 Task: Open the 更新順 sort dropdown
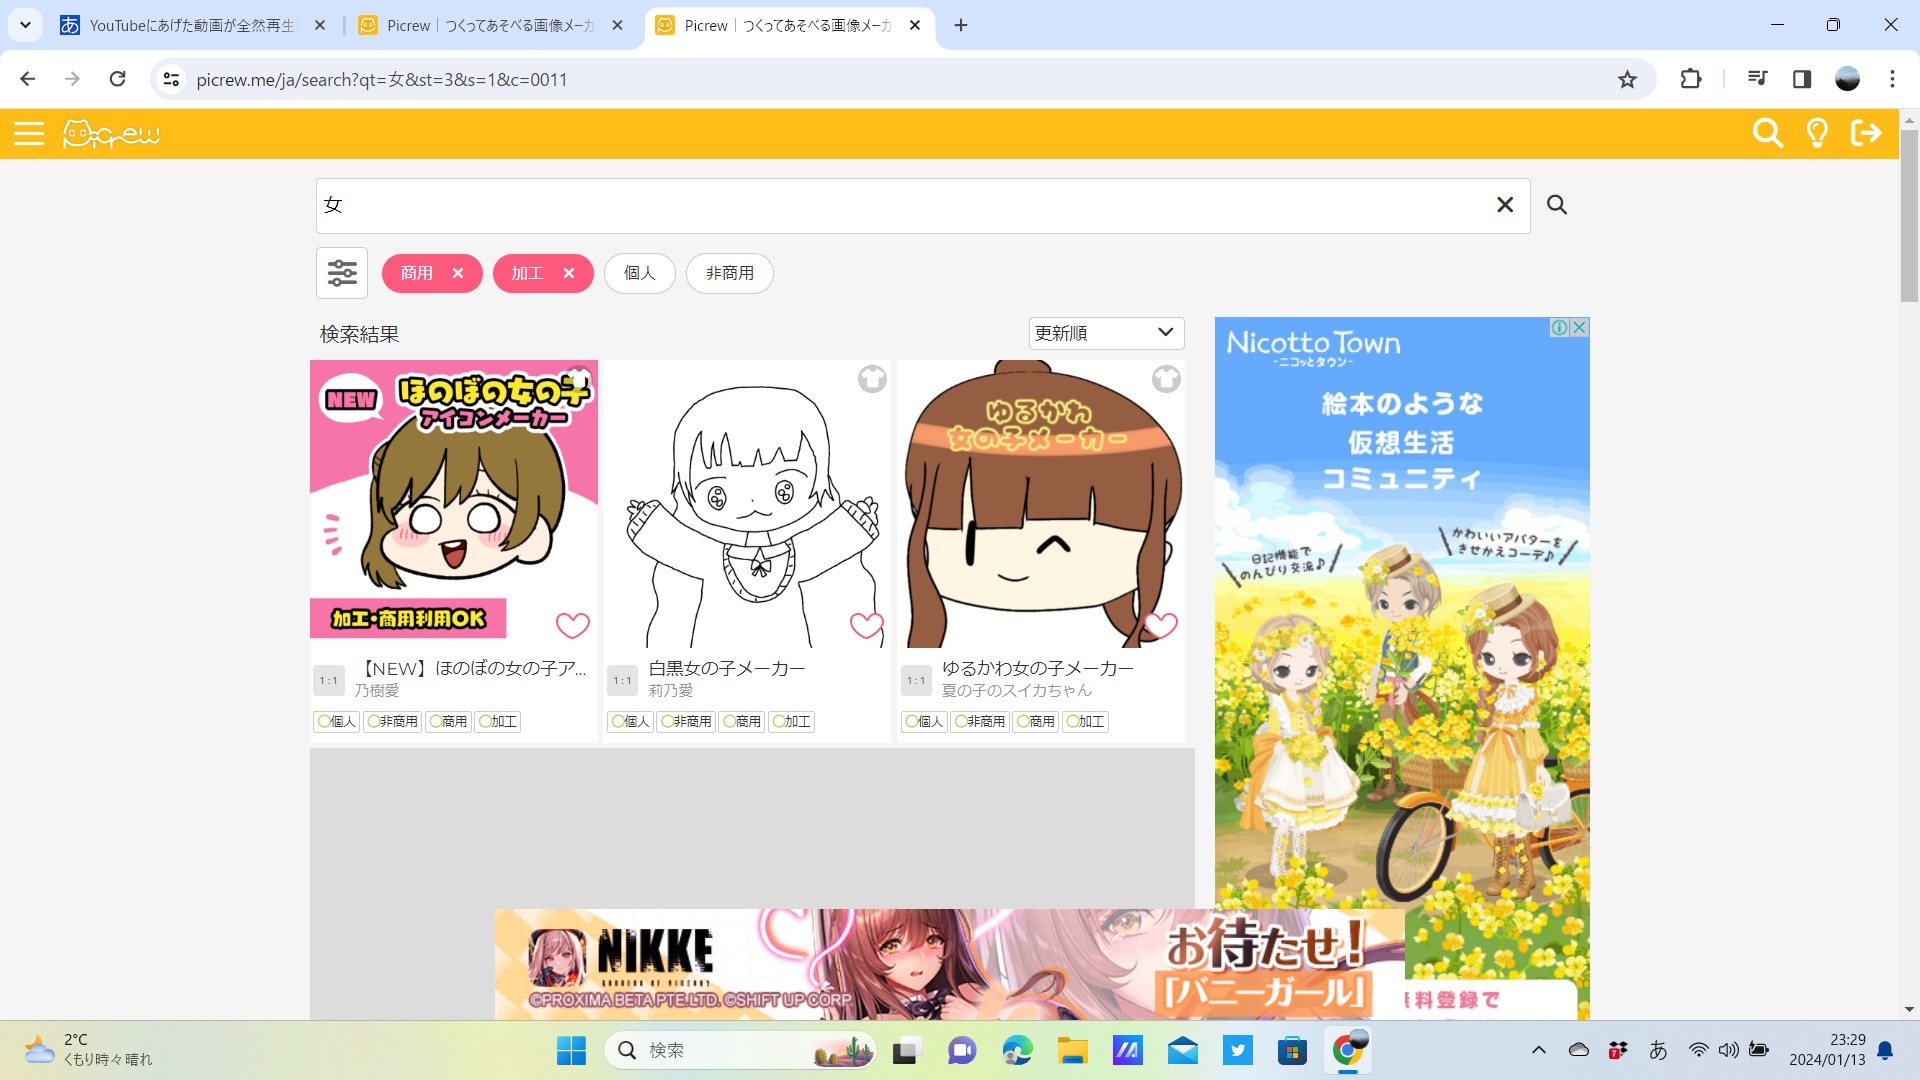pyautogui.click(x=1106, y=333)
